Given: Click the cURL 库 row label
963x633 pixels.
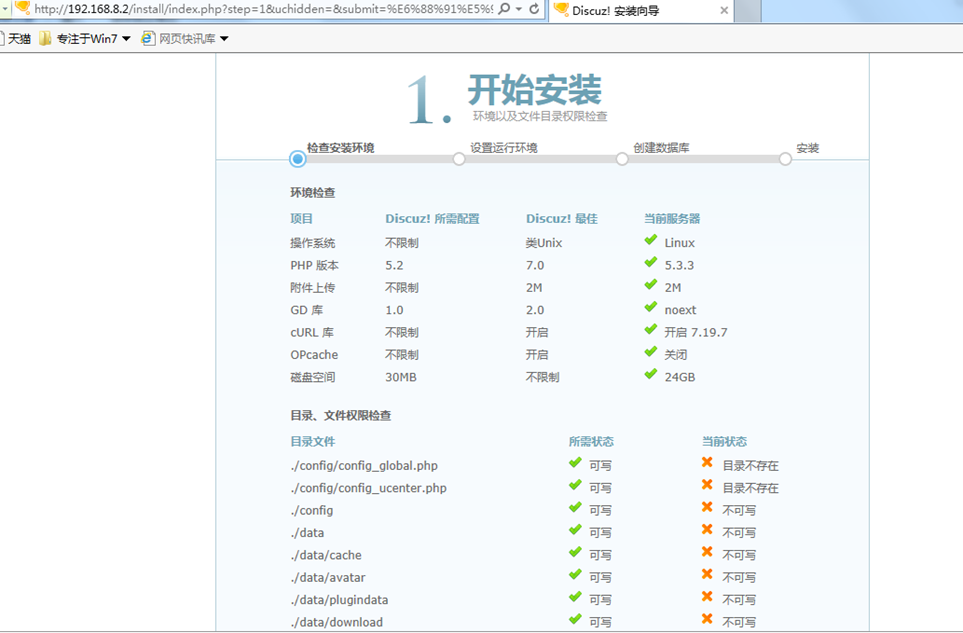Looking at the screenshot, I should pyautogui.click(x=312, y=333).
